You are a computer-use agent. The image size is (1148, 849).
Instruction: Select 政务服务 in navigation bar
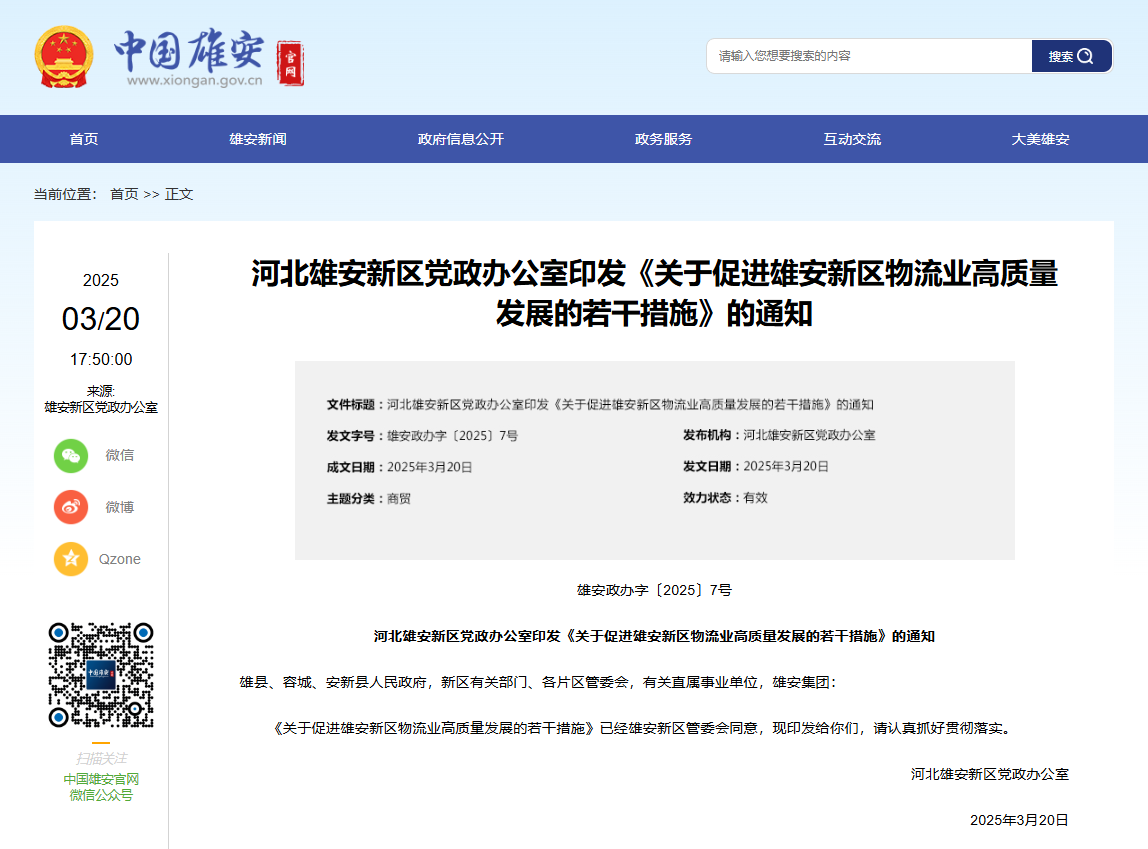coord(663,139)
